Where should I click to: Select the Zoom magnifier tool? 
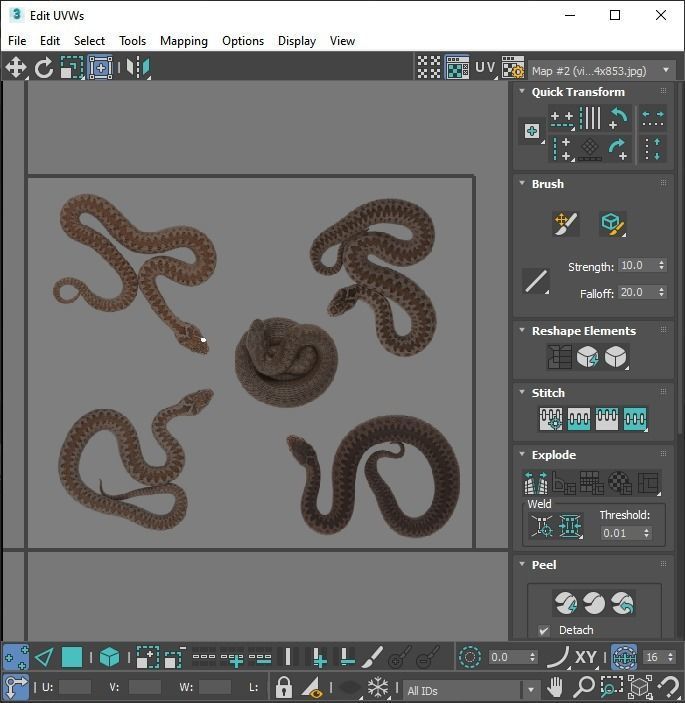tap(584, 687)
